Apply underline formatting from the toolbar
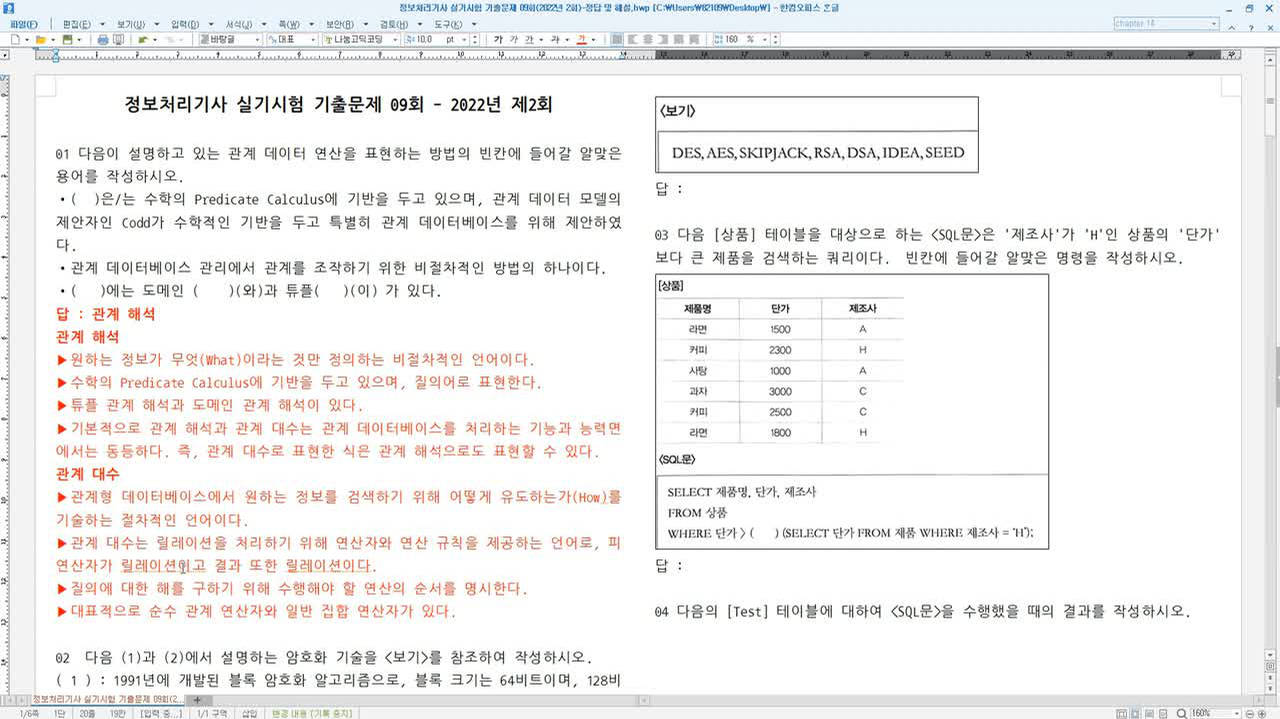This screenshot has width=1280, height=719. [530, 41]
